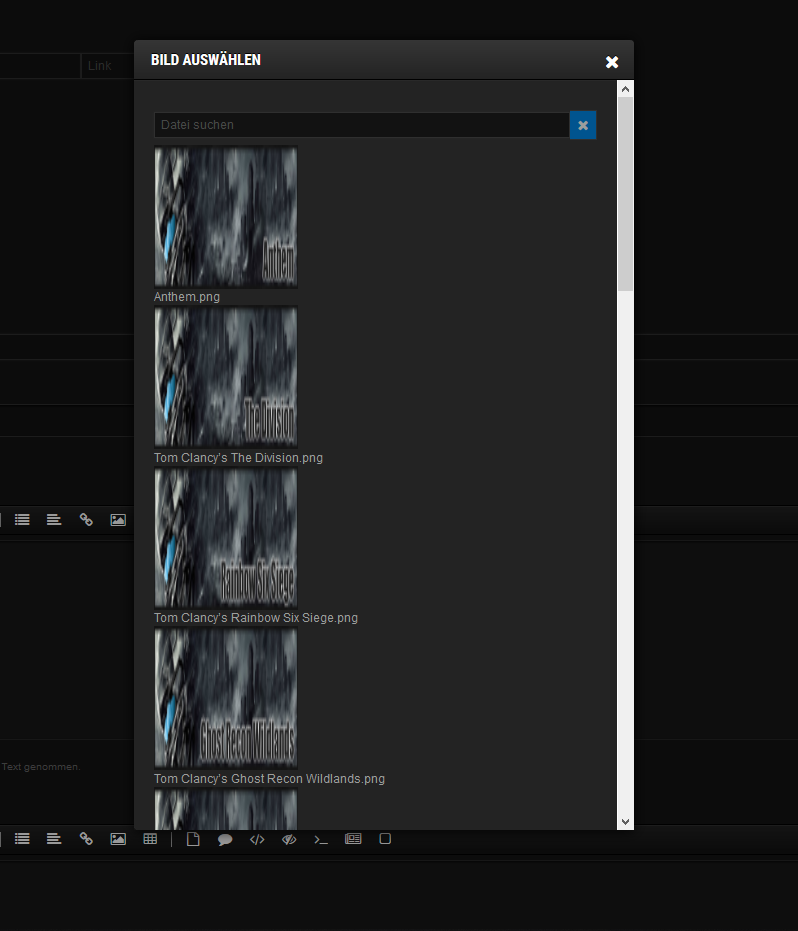This screenshot has height=931, width=798.
Task: Click the speech bubble quote icon
Action: coord(225,840)
